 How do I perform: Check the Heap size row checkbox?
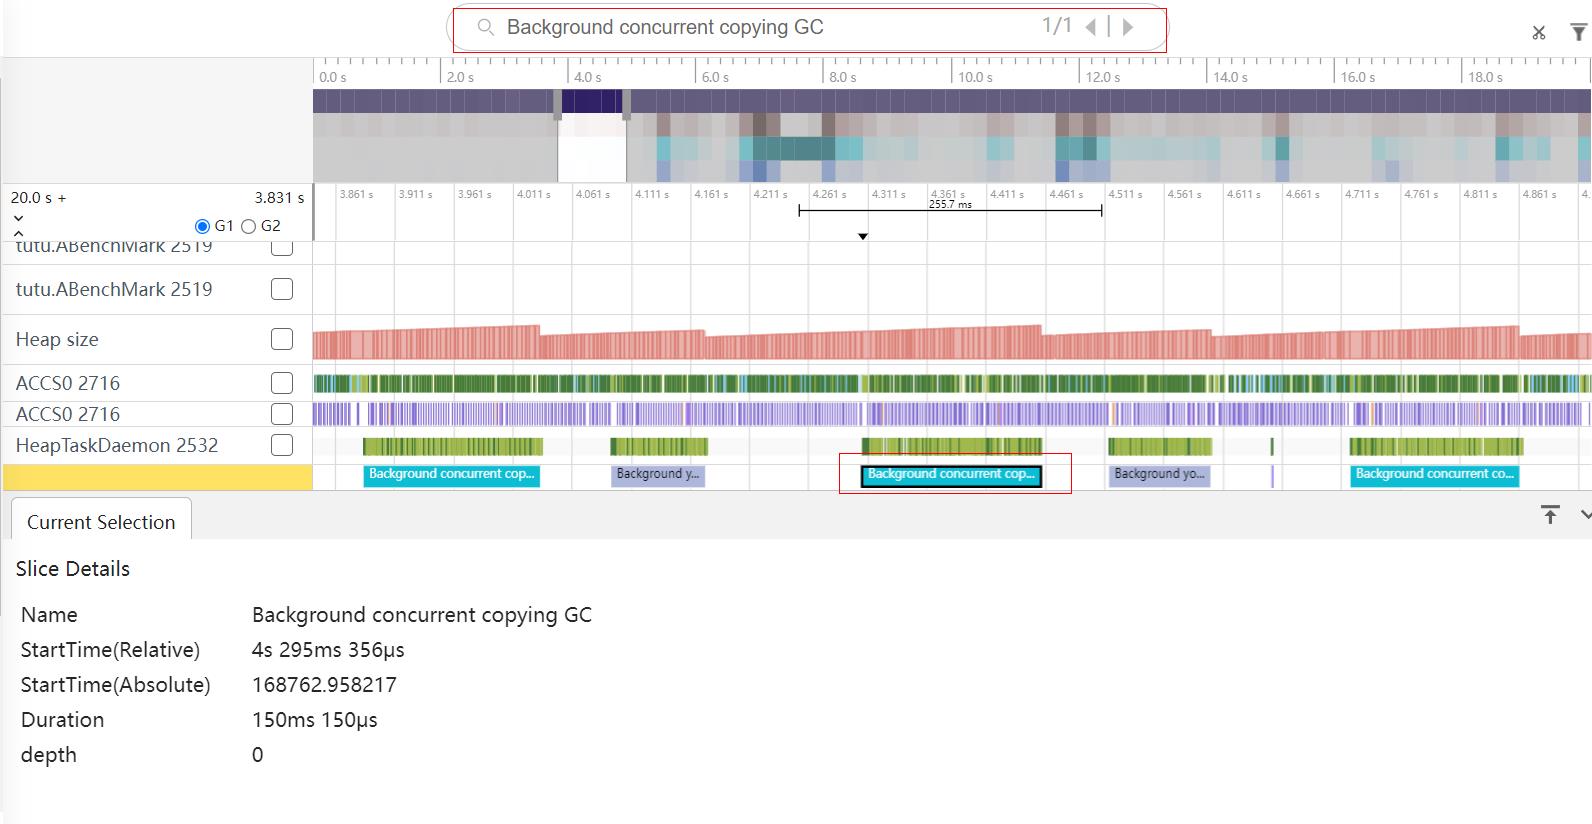coord(282,339)
